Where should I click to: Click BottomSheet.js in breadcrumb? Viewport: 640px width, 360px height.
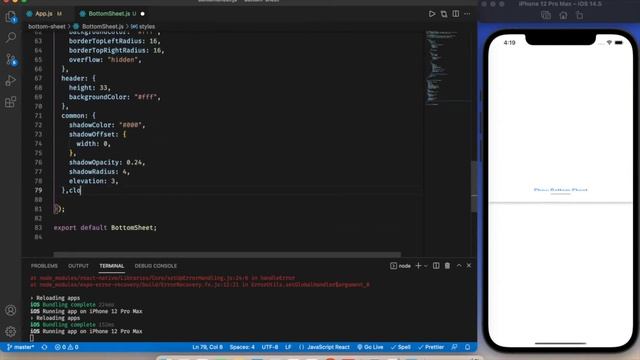(x=102, y=27)
